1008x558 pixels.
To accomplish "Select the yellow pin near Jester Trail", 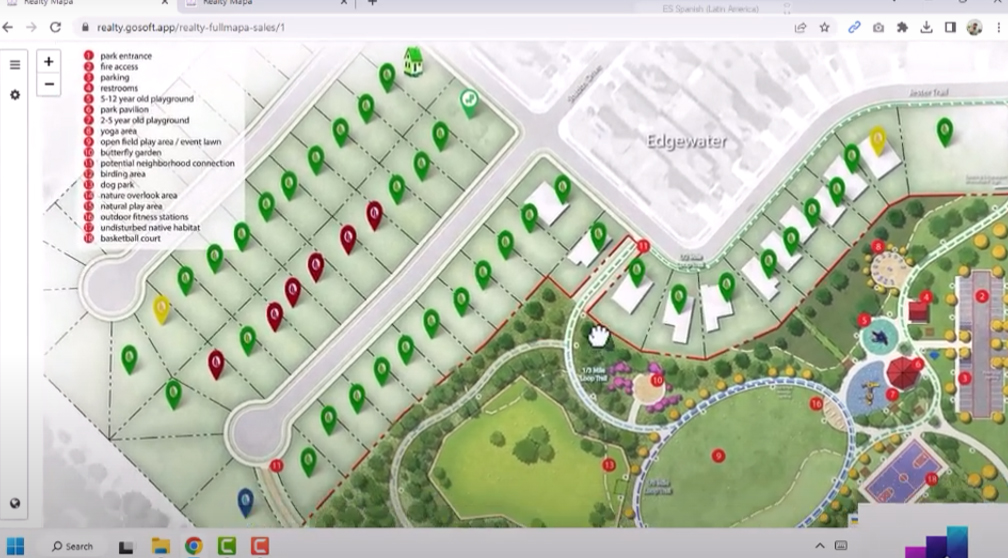I will click(878, 139).
